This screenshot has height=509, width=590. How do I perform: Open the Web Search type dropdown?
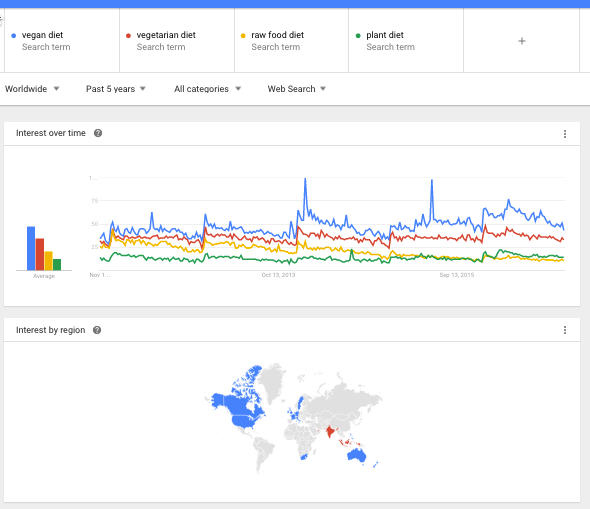pos(297,89)
